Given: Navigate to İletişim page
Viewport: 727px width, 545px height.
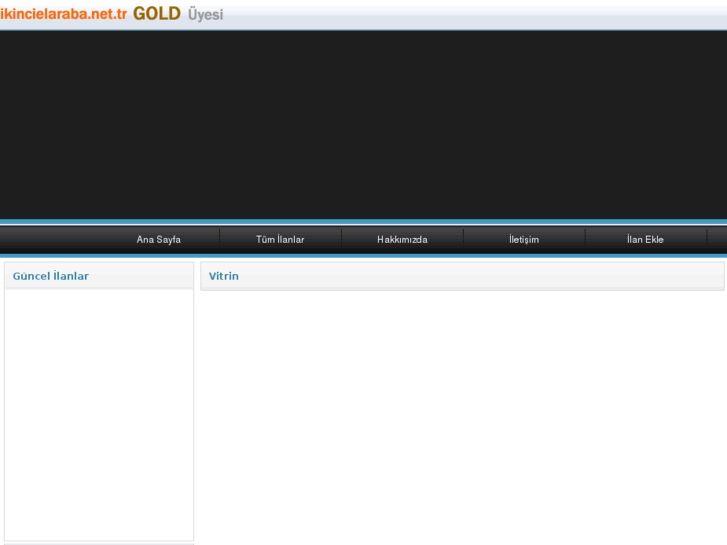Looking at the screenshot, I should point(523,240).
